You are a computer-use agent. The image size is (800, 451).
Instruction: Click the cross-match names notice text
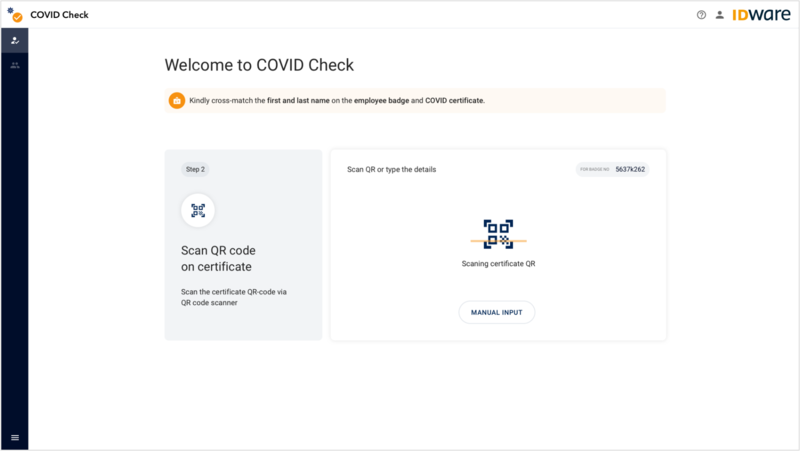(x=337, y=101)
